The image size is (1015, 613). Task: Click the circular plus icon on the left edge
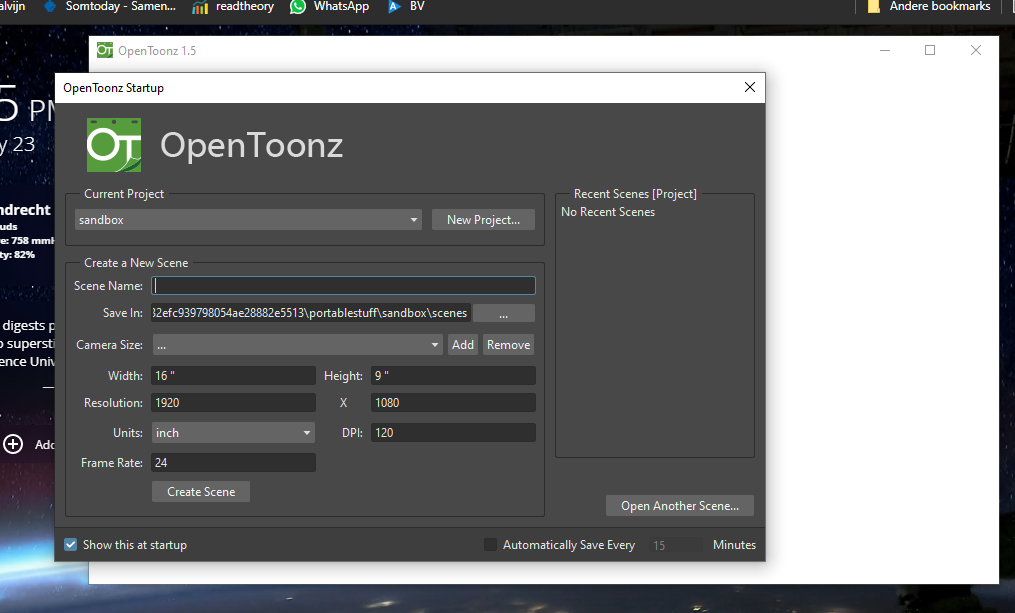pos(12,445)
